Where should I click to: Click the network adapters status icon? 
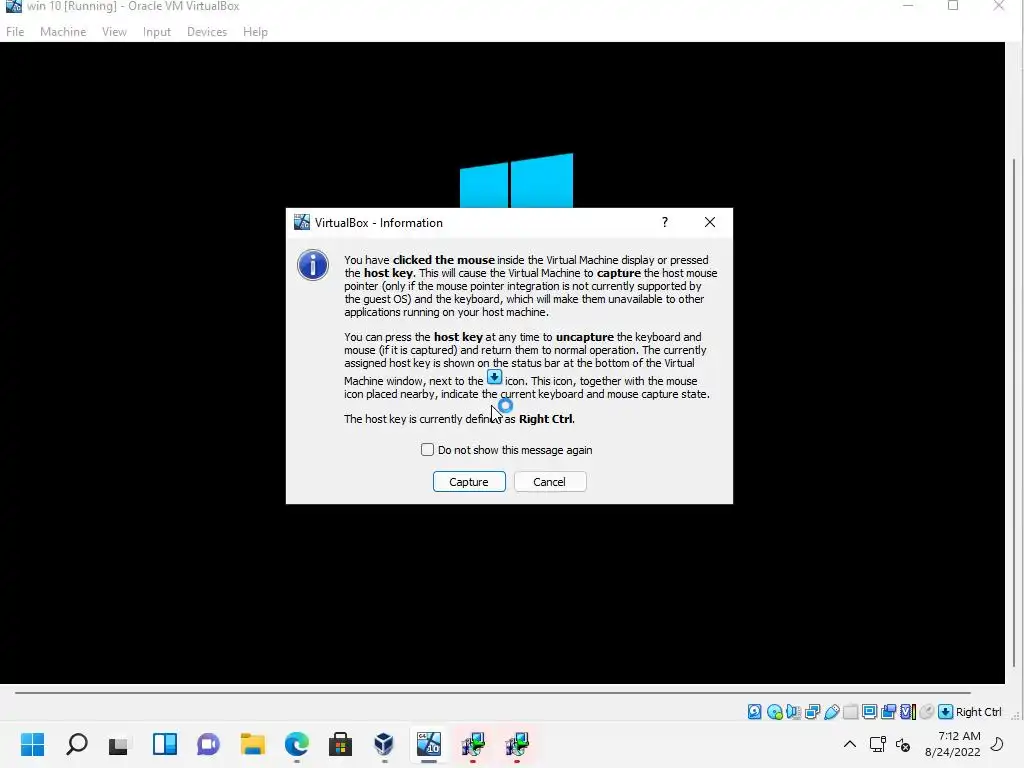tap(812, 712)
